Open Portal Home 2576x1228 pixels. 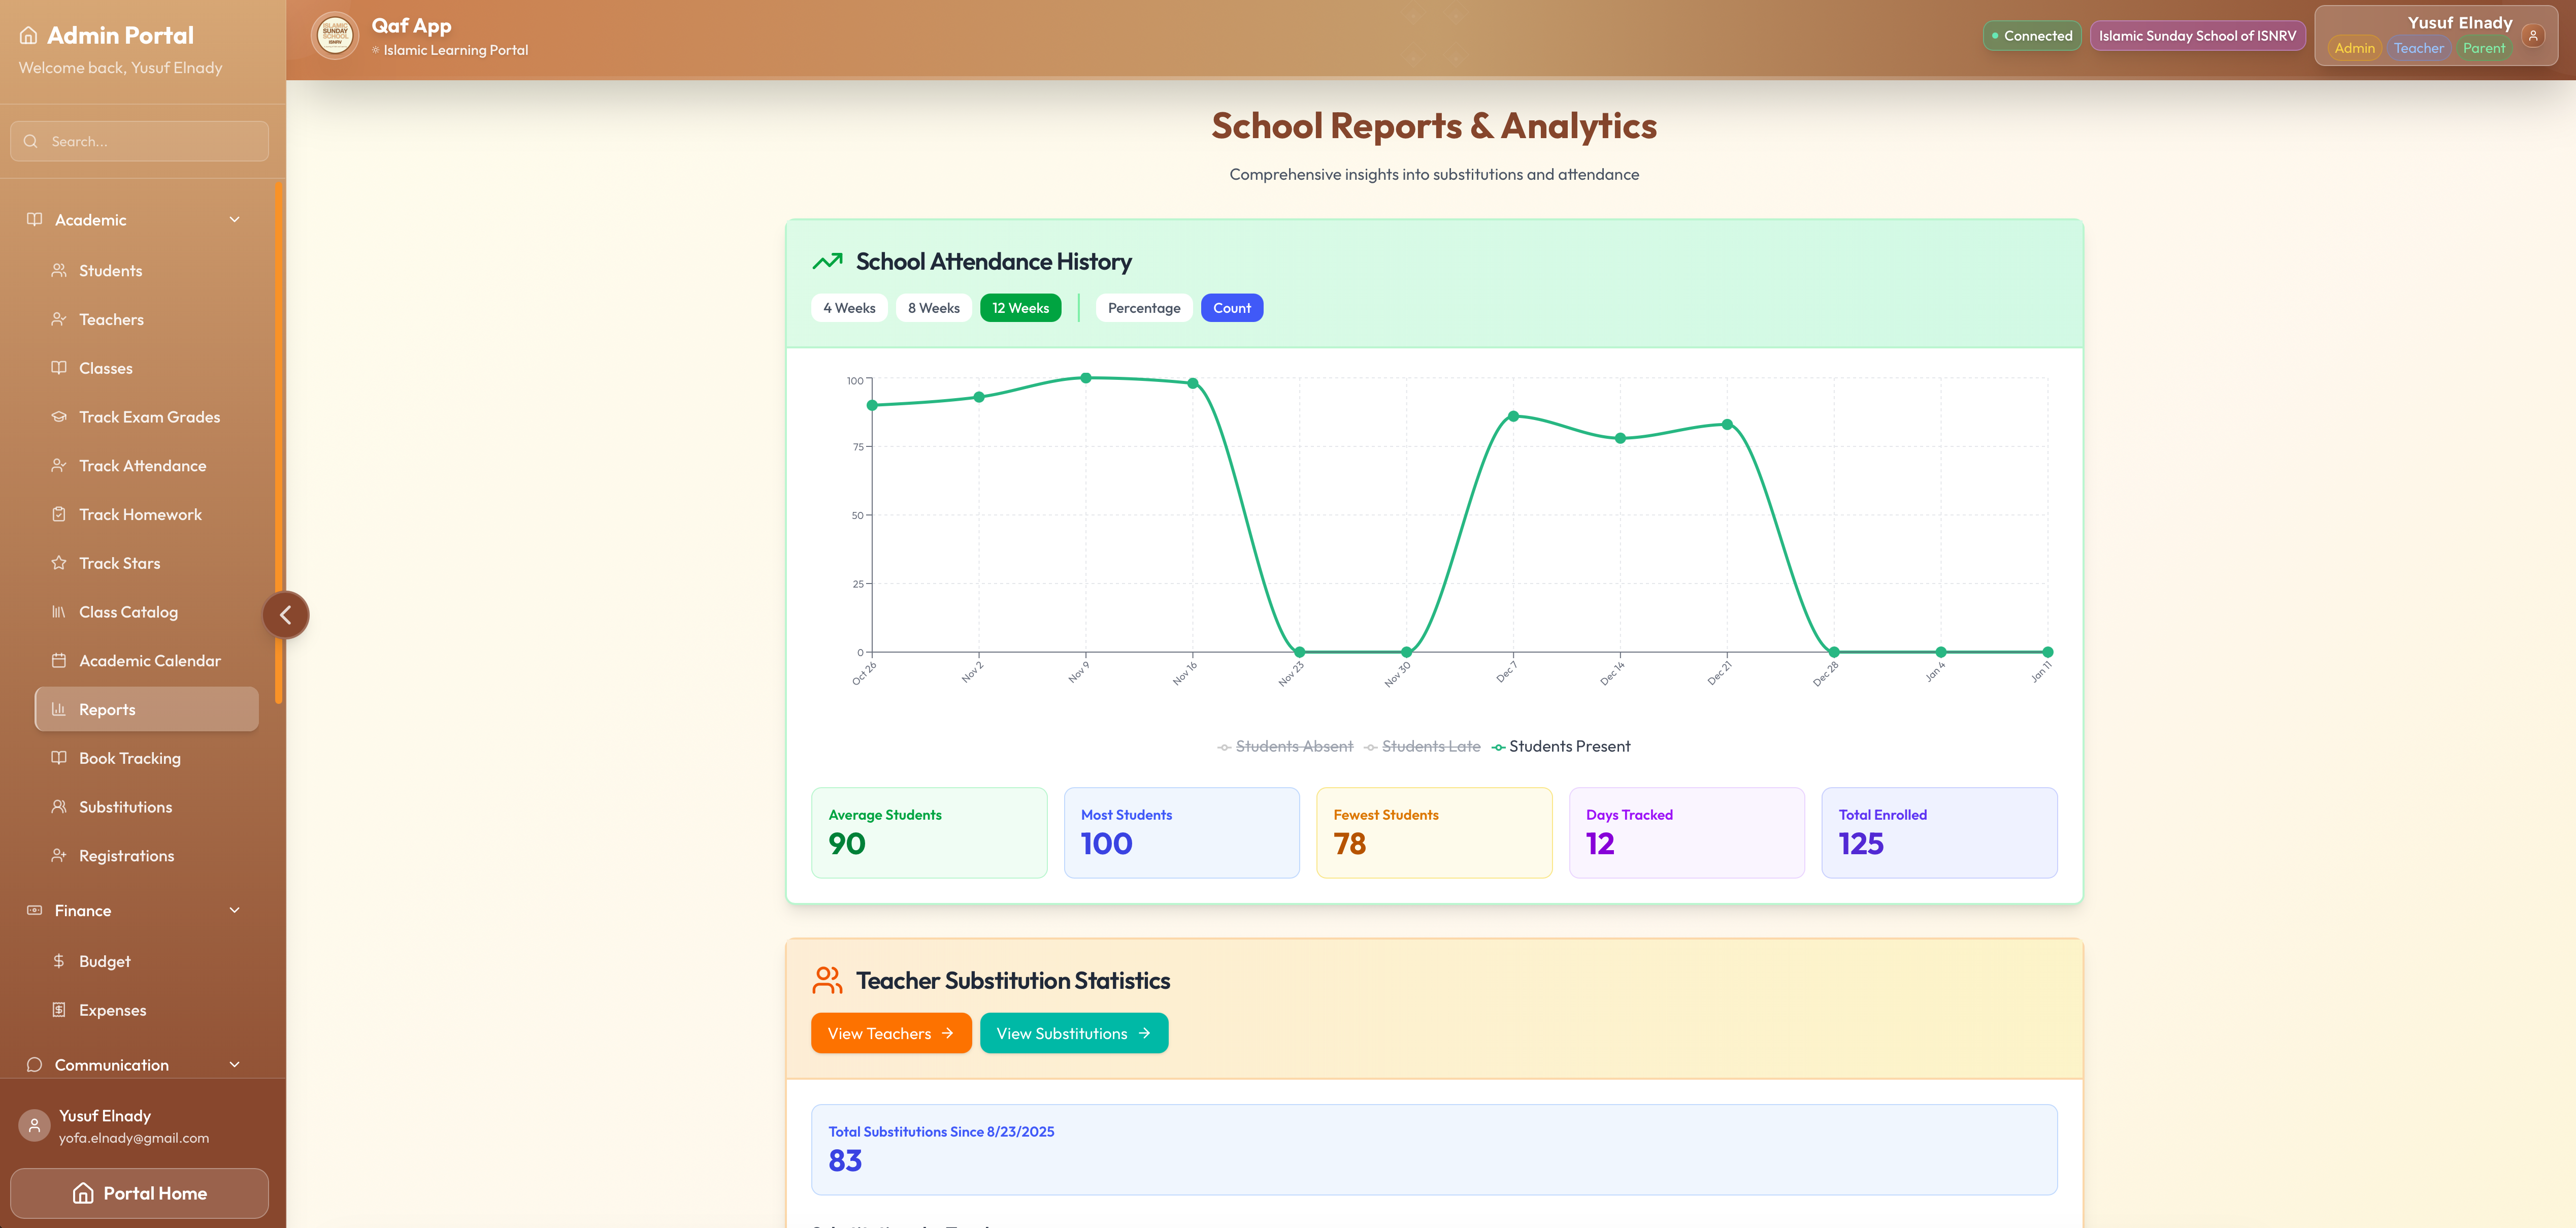(139, 1193)
